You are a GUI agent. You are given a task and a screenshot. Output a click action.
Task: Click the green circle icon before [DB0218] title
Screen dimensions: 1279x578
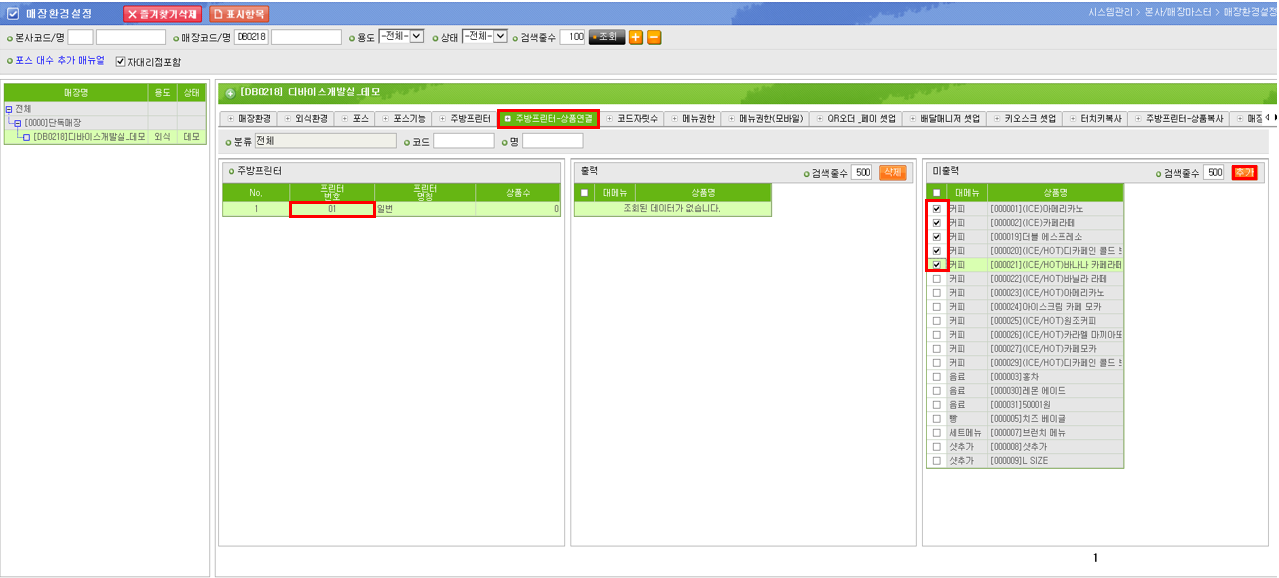tap(230, 93)
